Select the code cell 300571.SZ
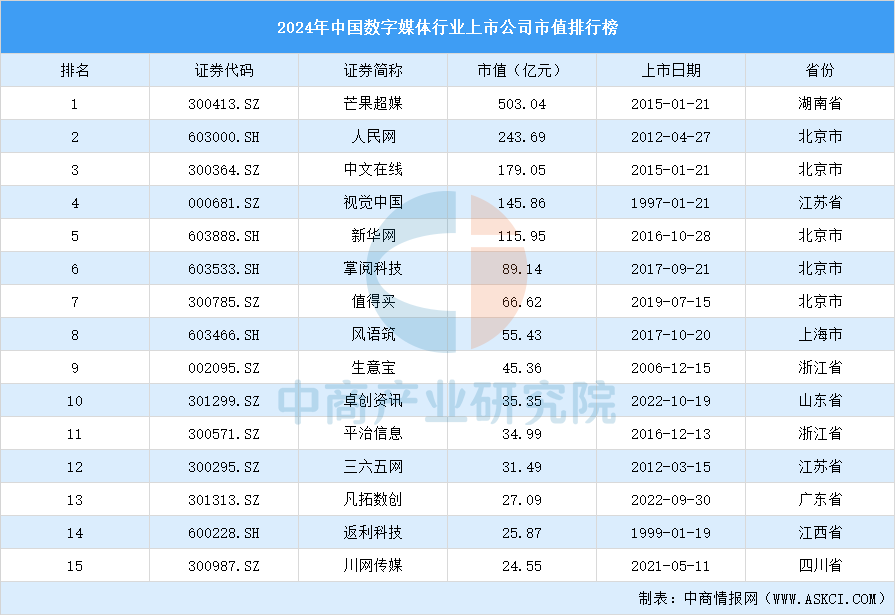895x615 pixels. tap(224, 435)
